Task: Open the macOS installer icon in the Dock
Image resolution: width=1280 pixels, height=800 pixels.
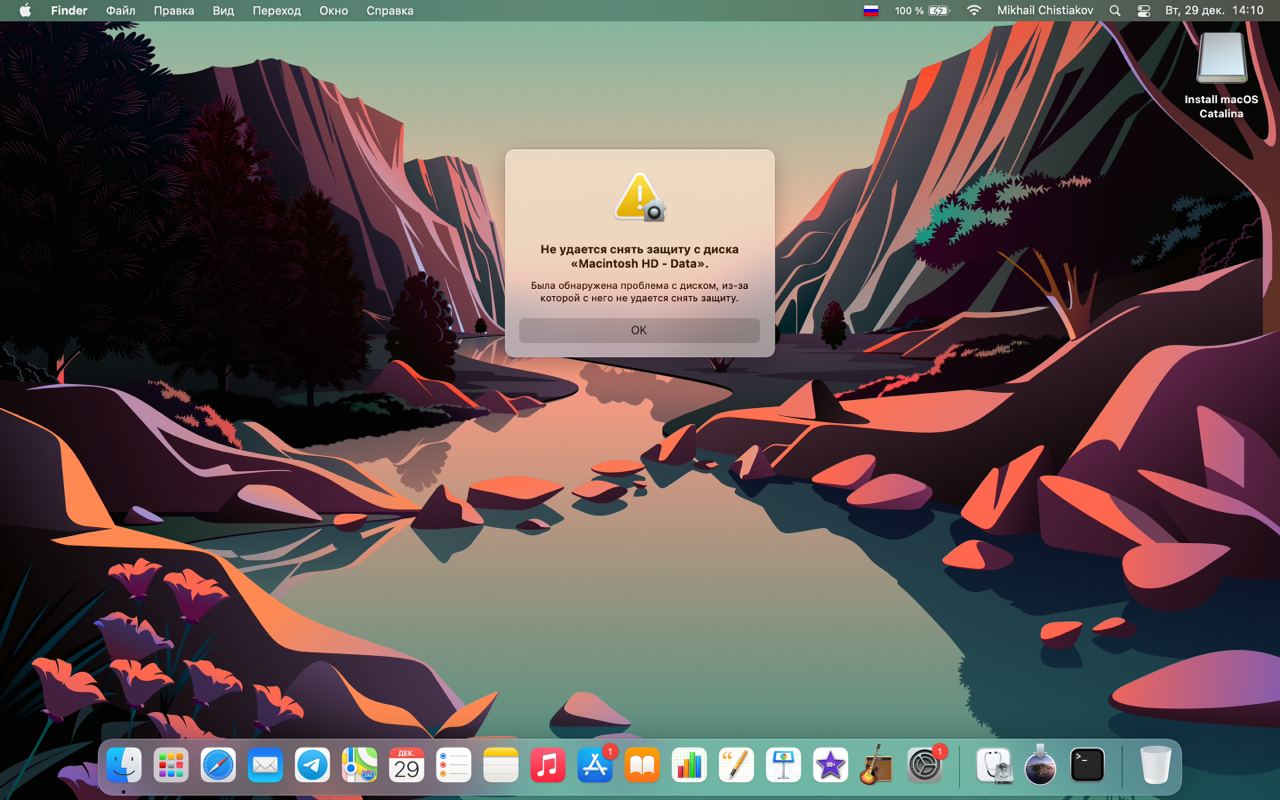Action: coord(1040,766)
